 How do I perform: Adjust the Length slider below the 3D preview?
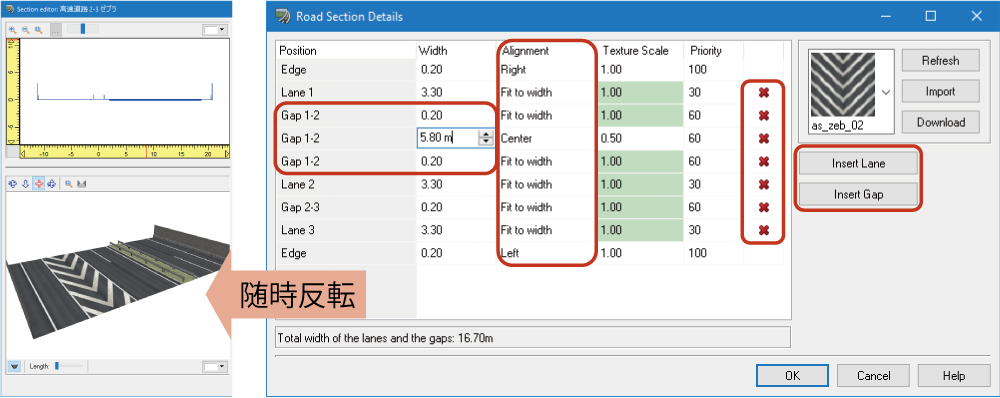click(x=68, y=365)
